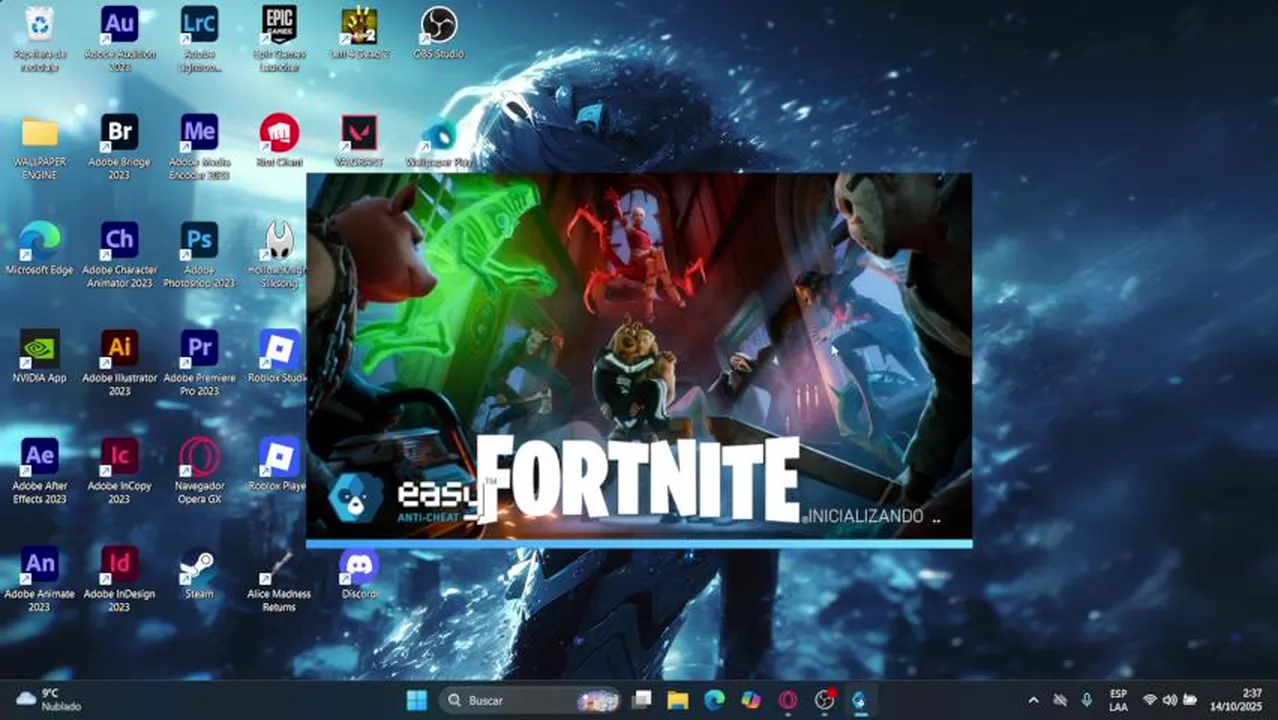
Task: Open Alice Madness Returns desktop shortcut
Action: 279,579
